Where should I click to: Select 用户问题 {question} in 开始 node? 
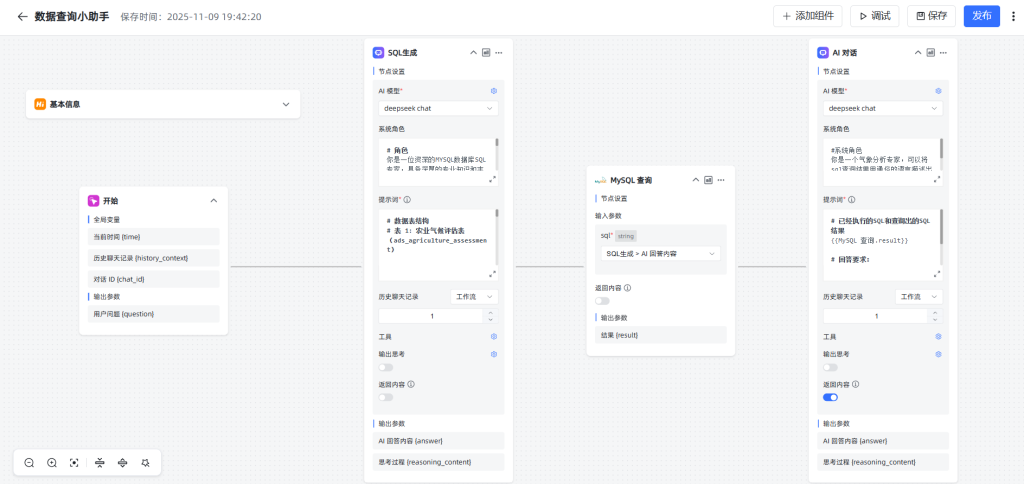[x=153, y=314]
